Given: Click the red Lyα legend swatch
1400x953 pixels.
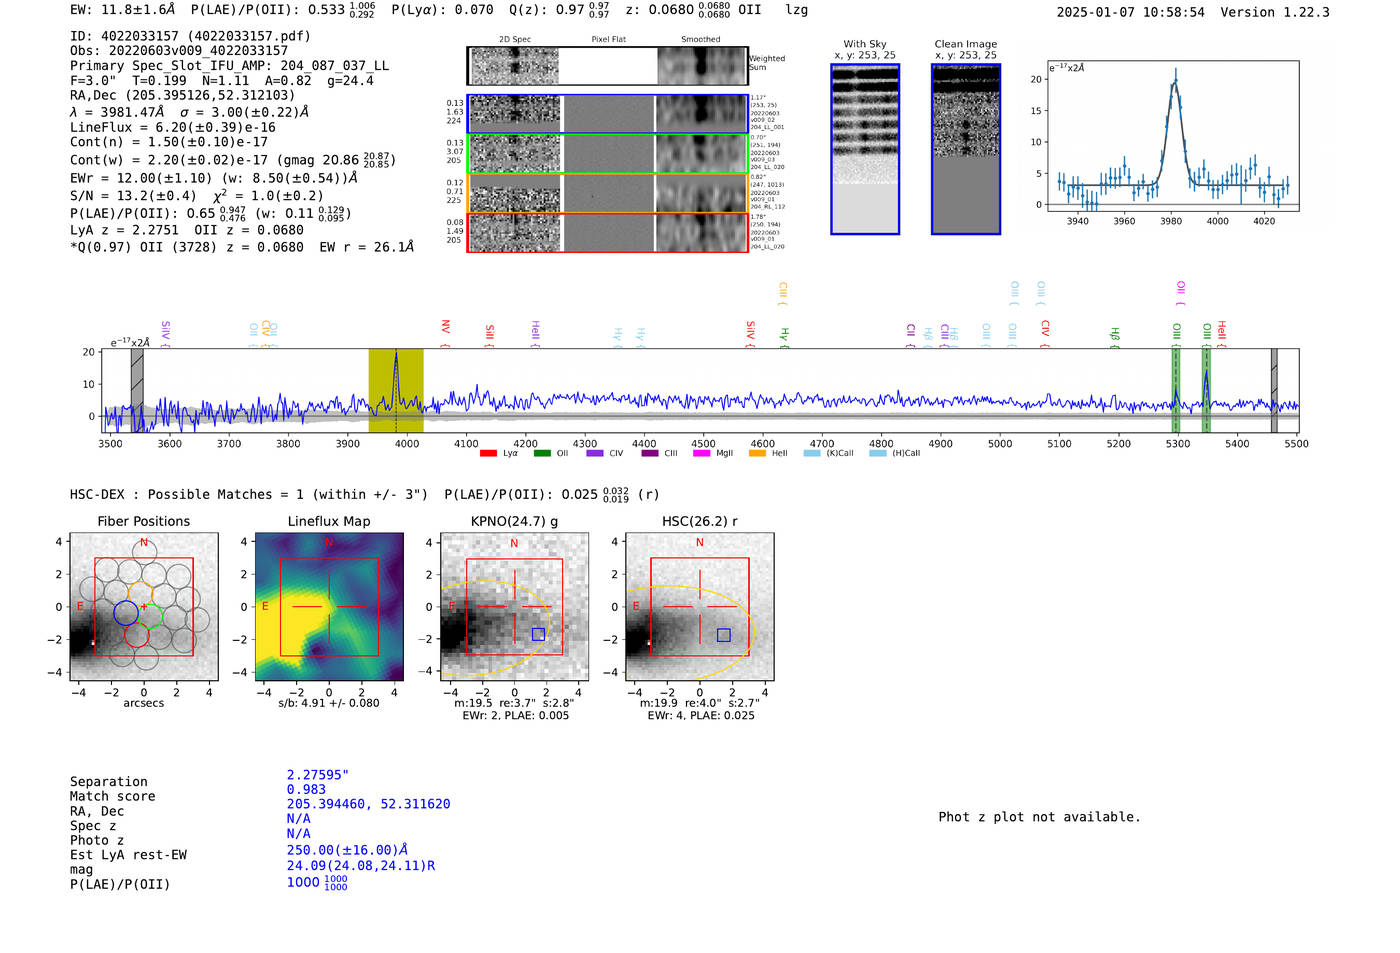Looking at the screenshot, I should 488,453.
